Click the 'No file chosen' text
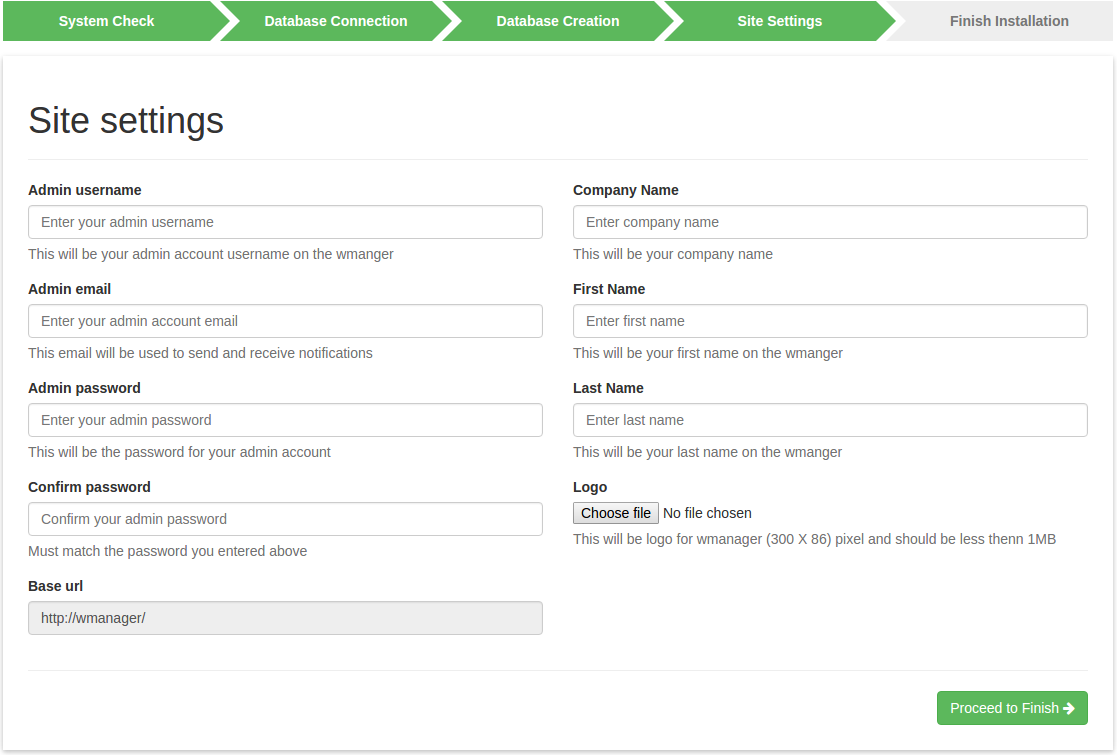 [x=707, y=513]
